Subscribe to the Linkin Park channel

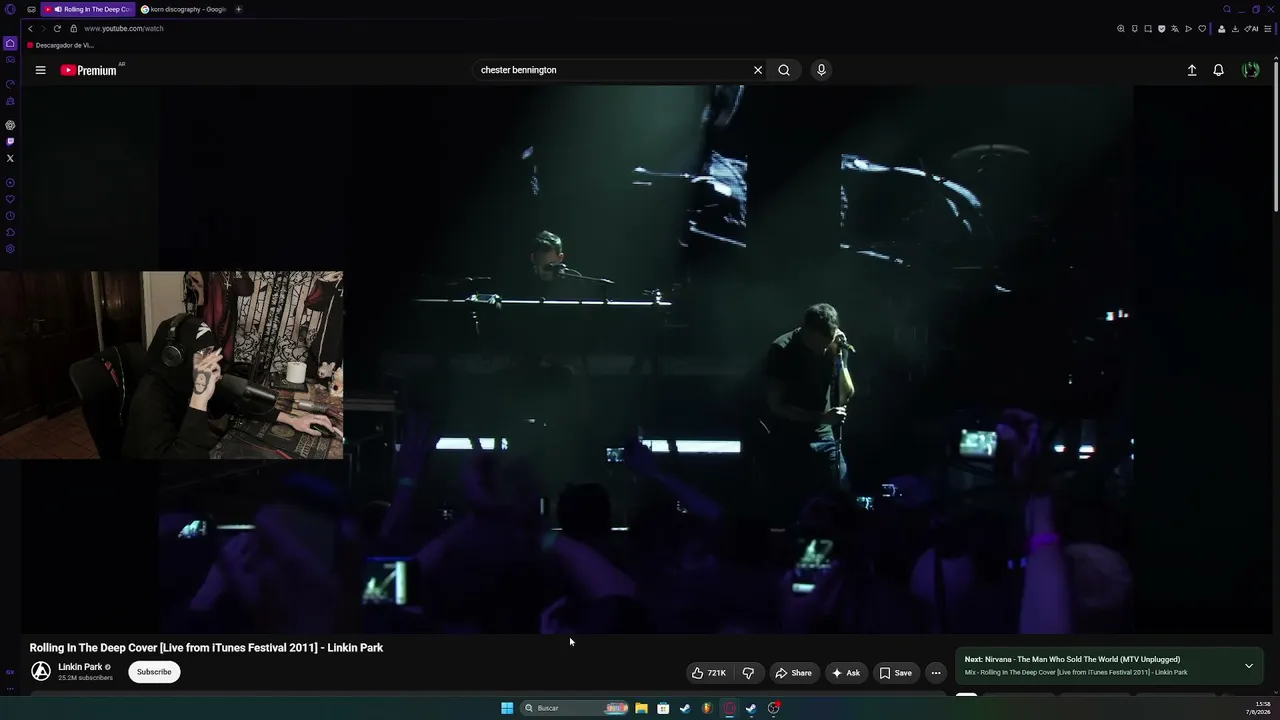154,672
